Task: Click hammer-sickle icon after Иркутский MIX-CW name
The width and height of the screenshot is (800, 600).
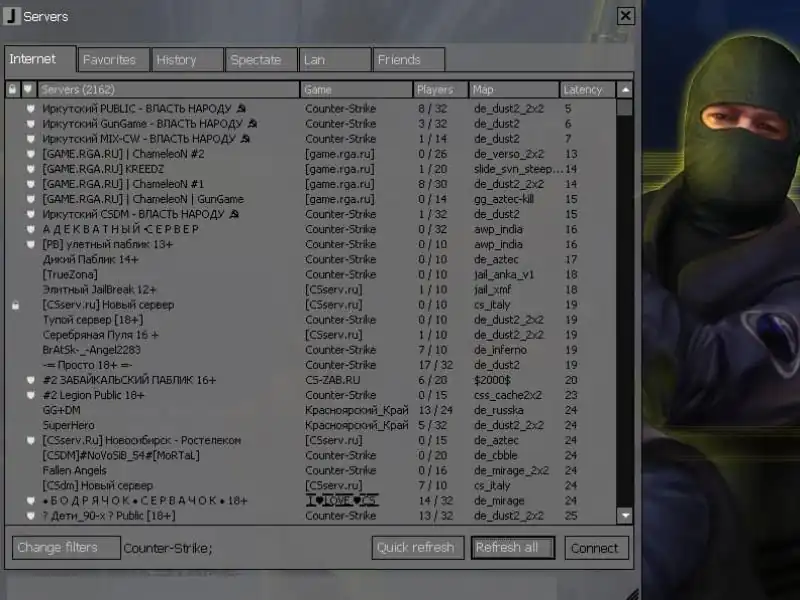Action: [245, 138]
